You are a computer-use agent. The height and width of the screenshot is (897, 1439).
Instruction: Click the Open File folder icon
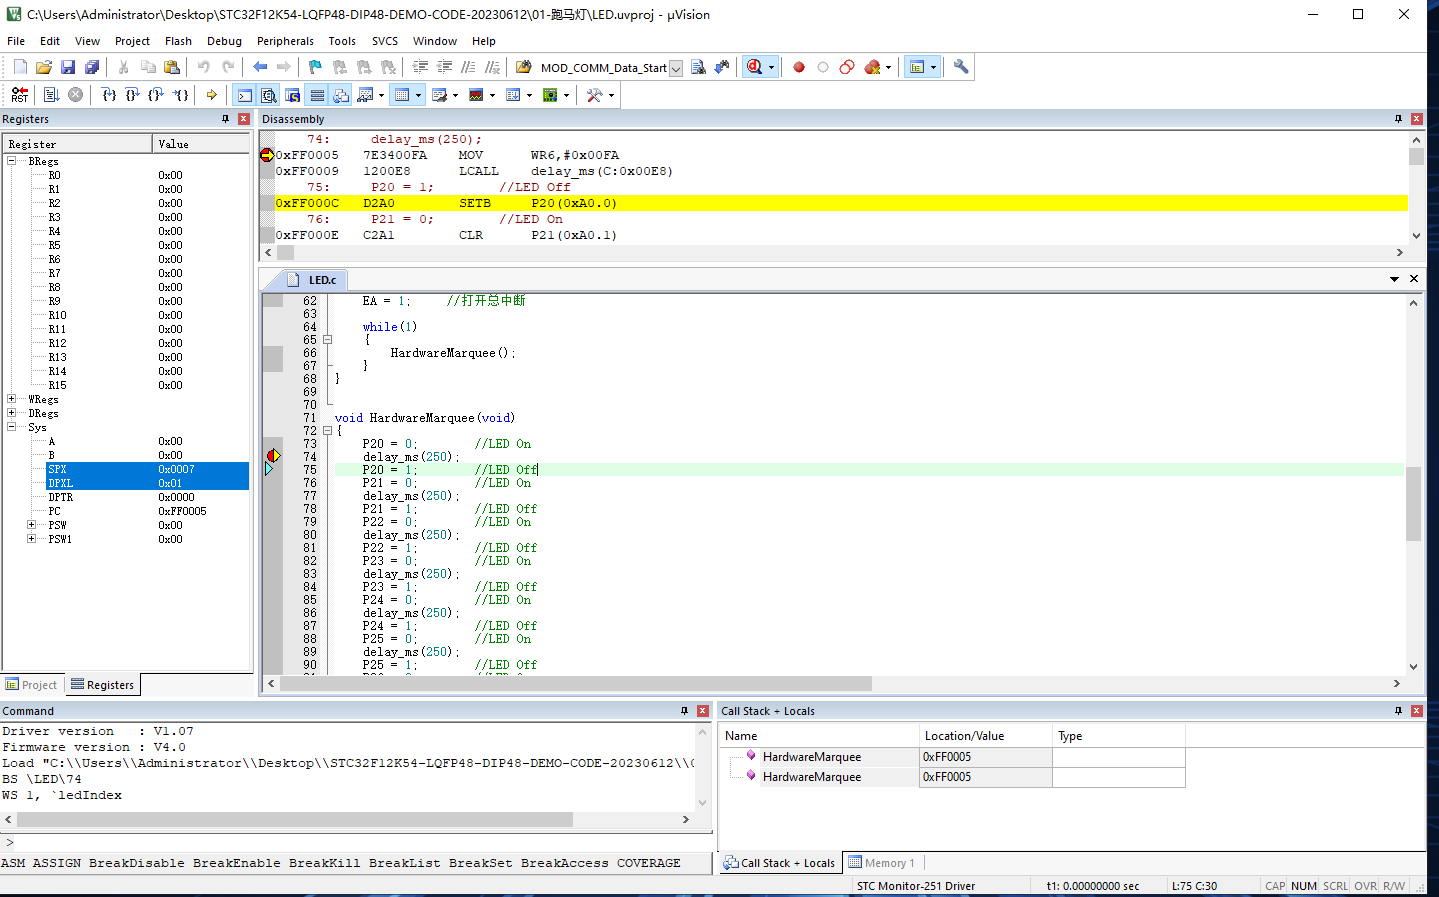point(44,67)
